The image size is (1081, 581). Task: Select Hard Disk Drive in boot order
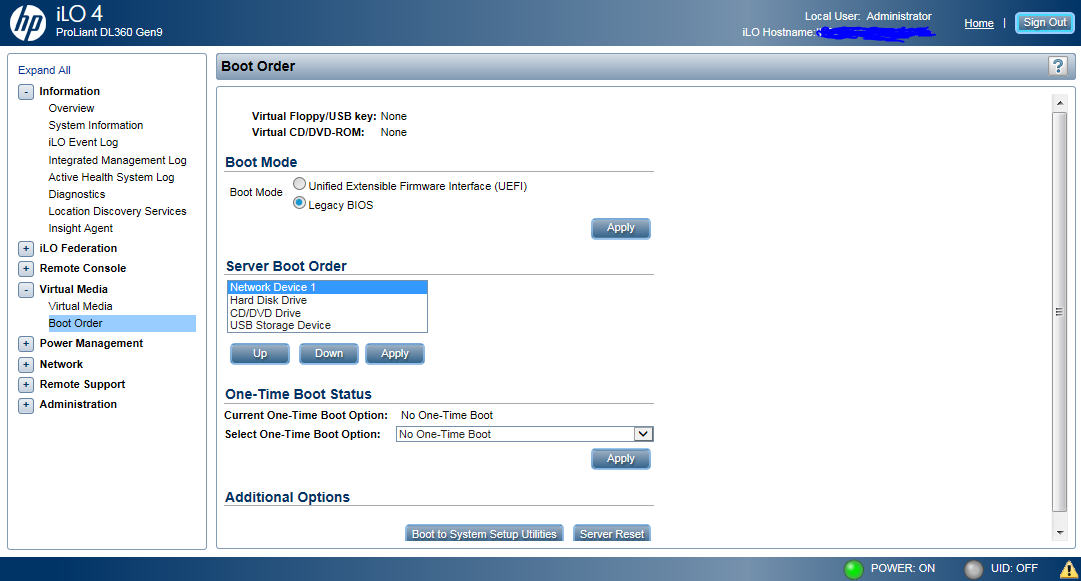(327, 300)
